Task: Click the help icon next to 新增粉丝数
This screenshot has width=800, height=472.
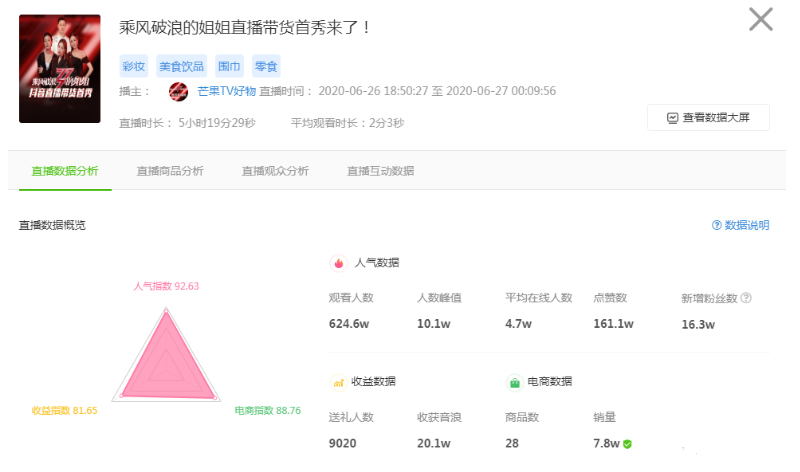Action: click(745, 297)
